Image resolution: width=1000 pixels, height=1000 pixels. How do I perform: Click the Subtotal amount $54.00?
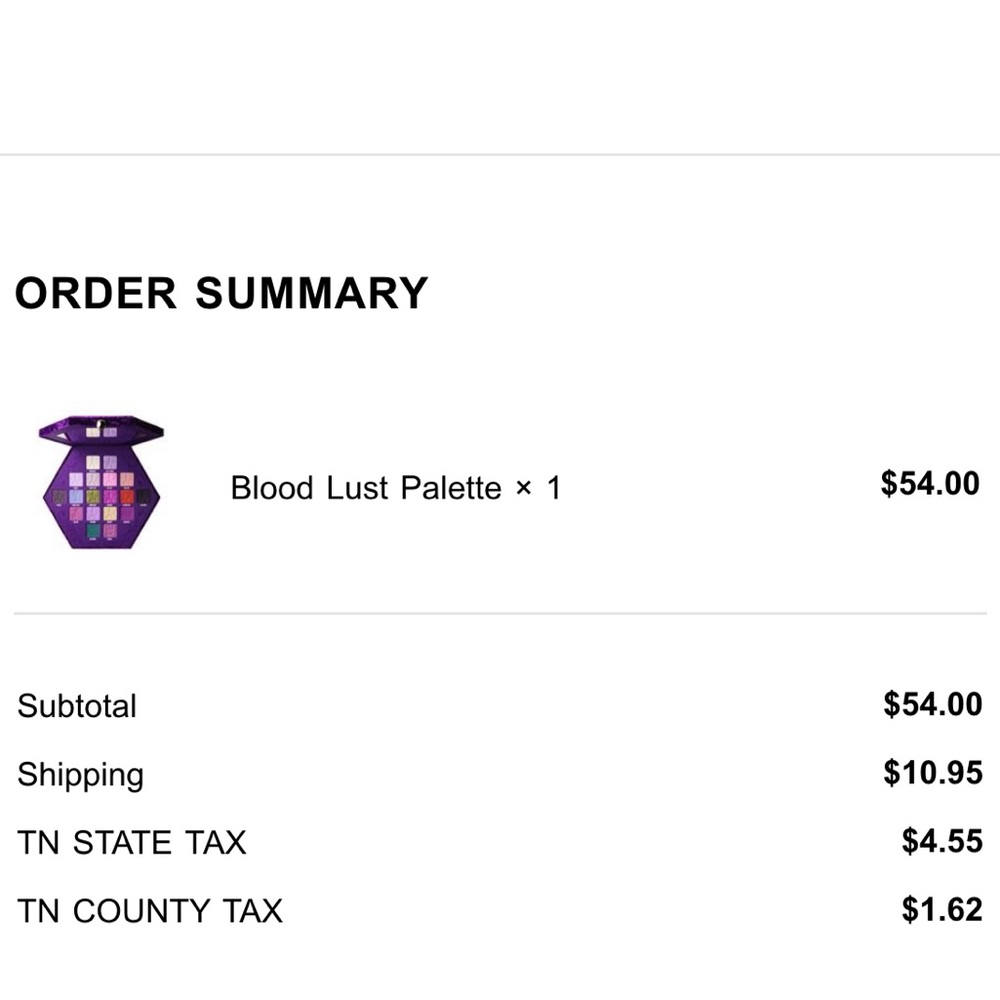(932, 704)
